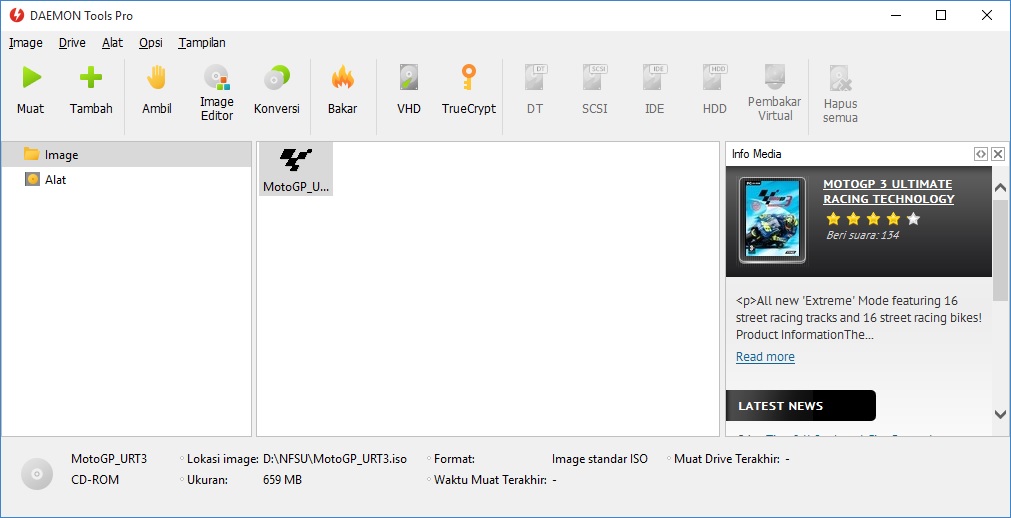Open the Opsi menu

point(151,43)
